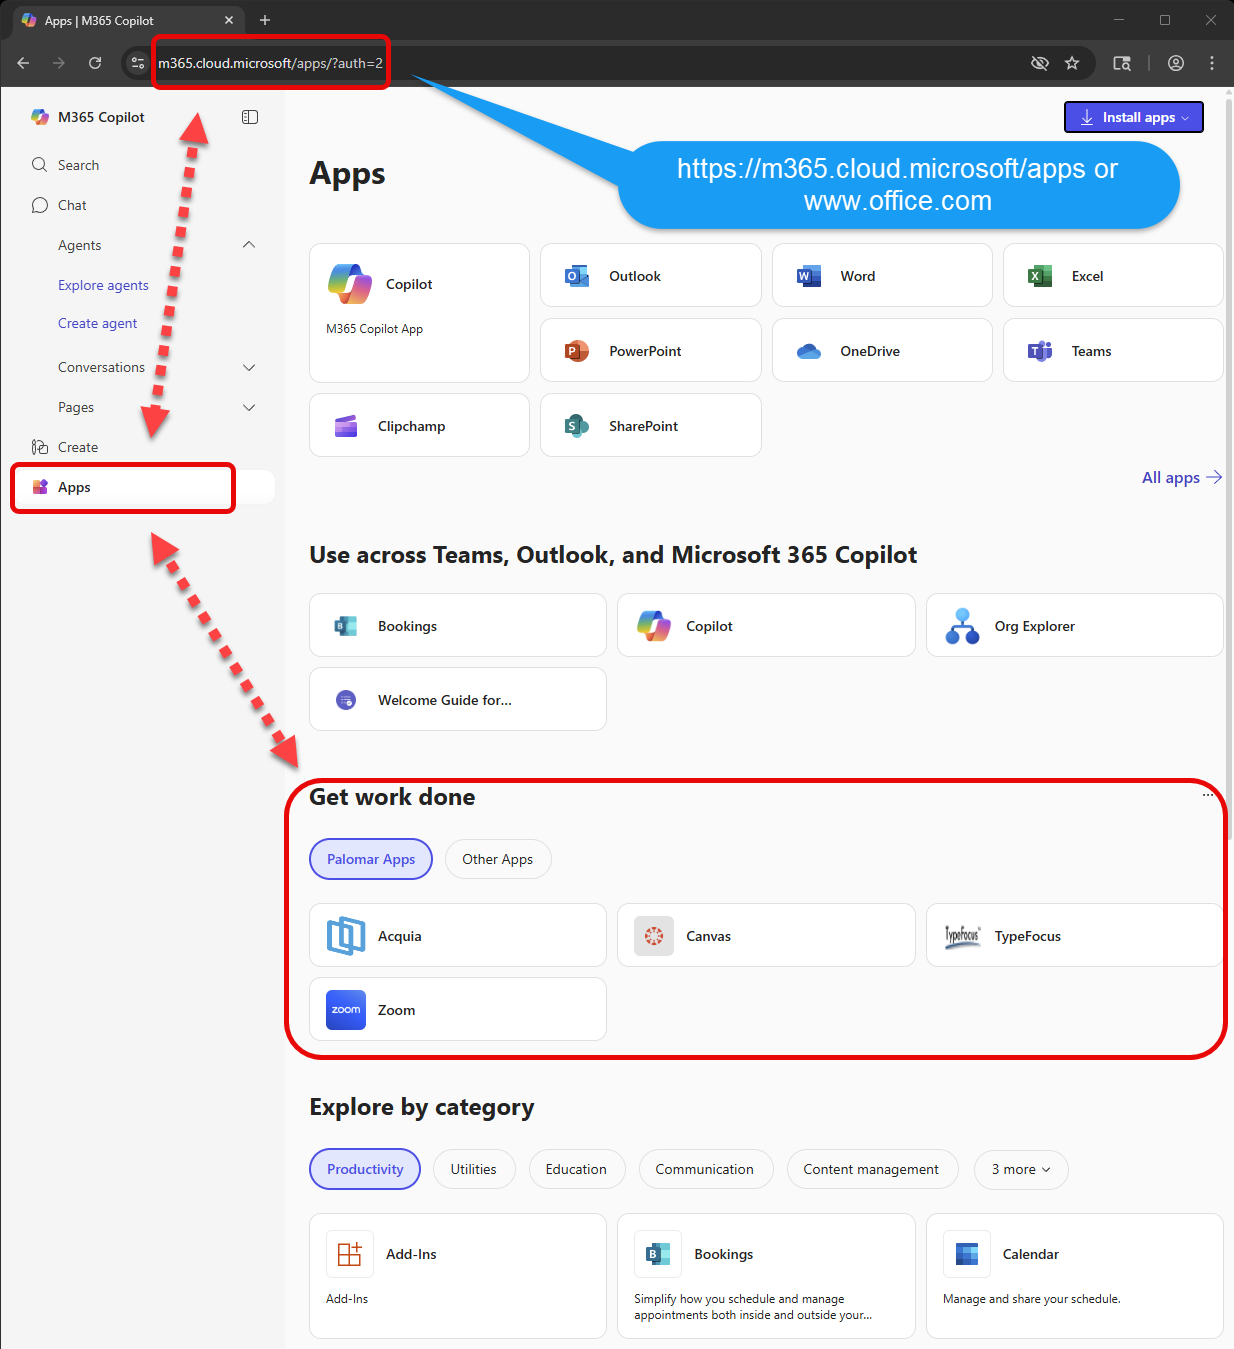Click the browser address bar URL
Image resolution: width=1234 pixels, height=1349 pixels.
point(270,63)
